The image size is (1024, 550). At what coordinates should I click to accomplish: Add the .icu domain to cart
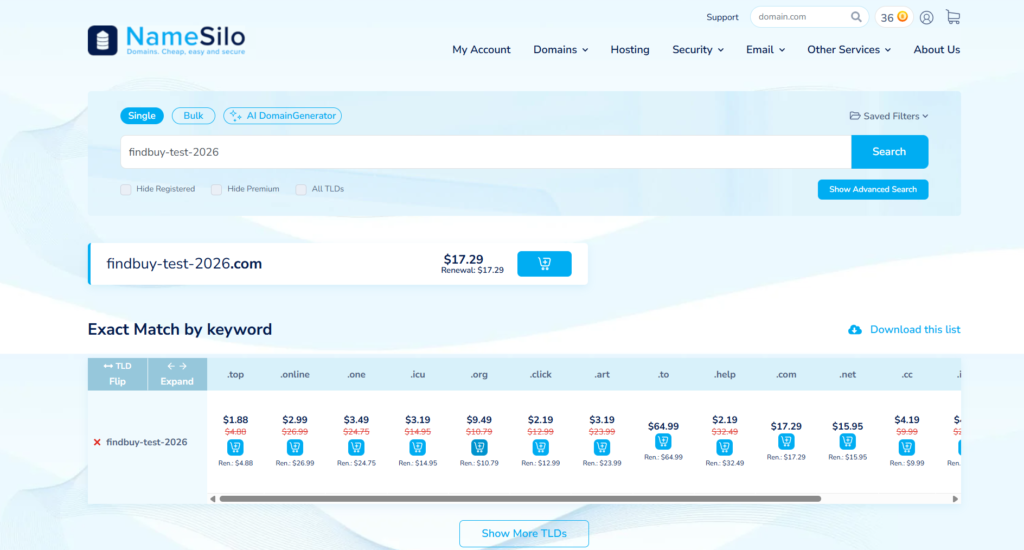pyautogui.click(x=417, y=447)
